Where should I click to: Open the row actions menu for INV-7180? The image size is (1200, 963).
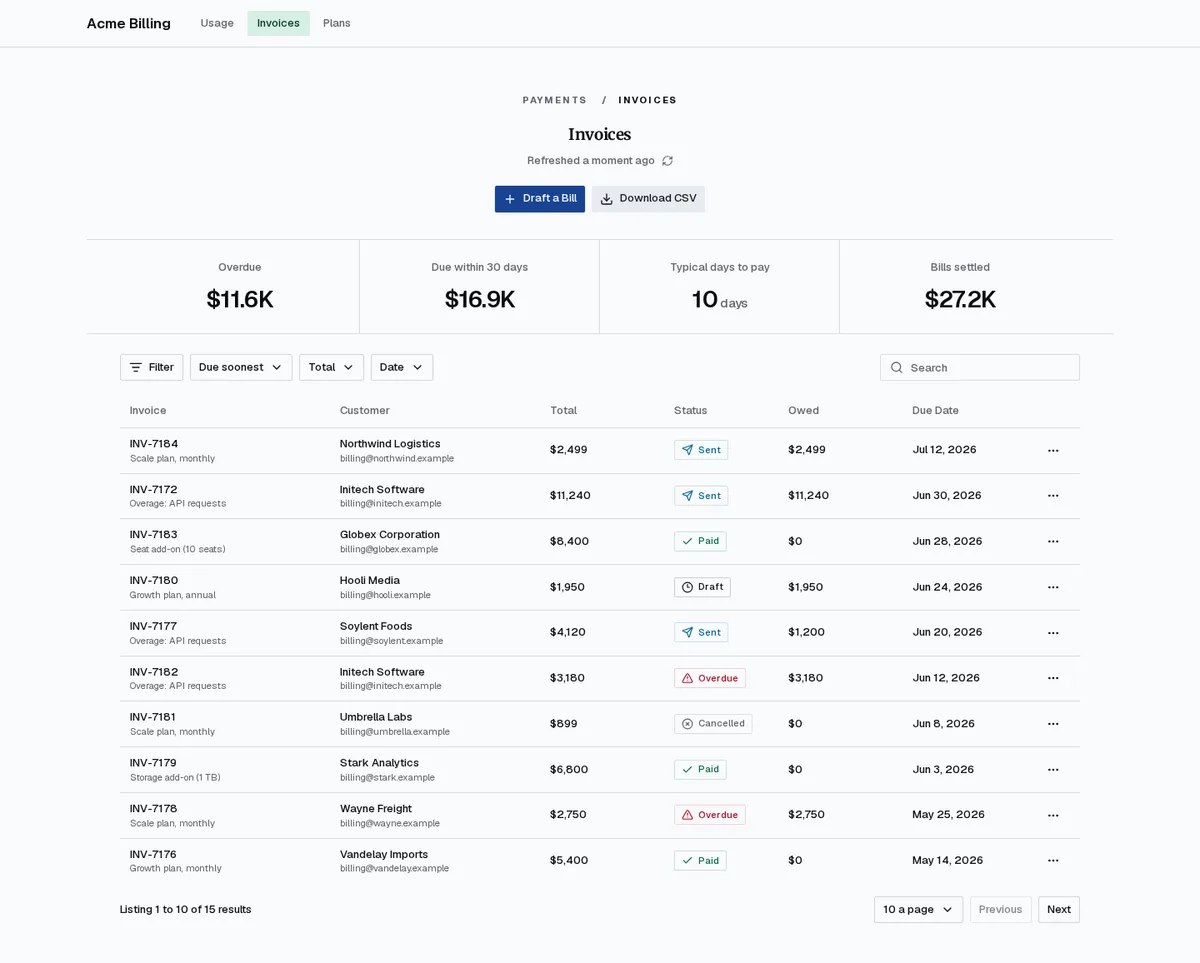click(1053, 587)
